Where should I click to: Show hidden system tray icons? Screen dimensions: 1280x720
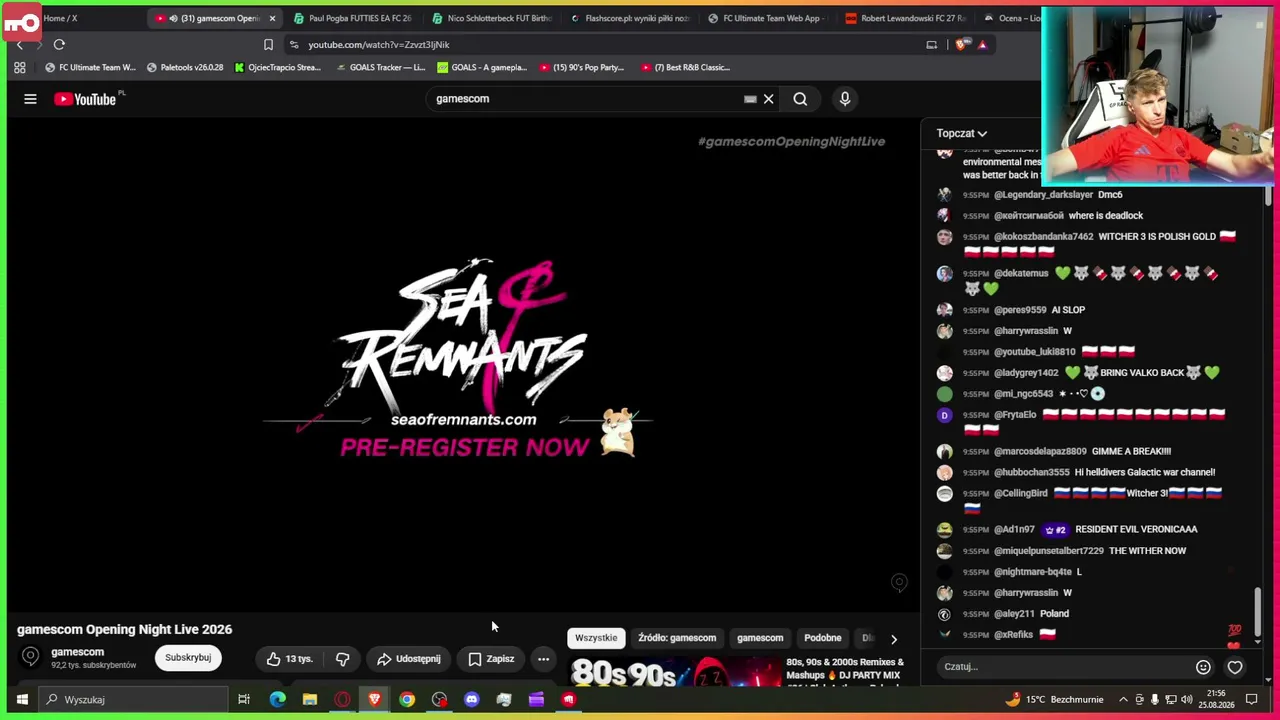coord(1123,700)
